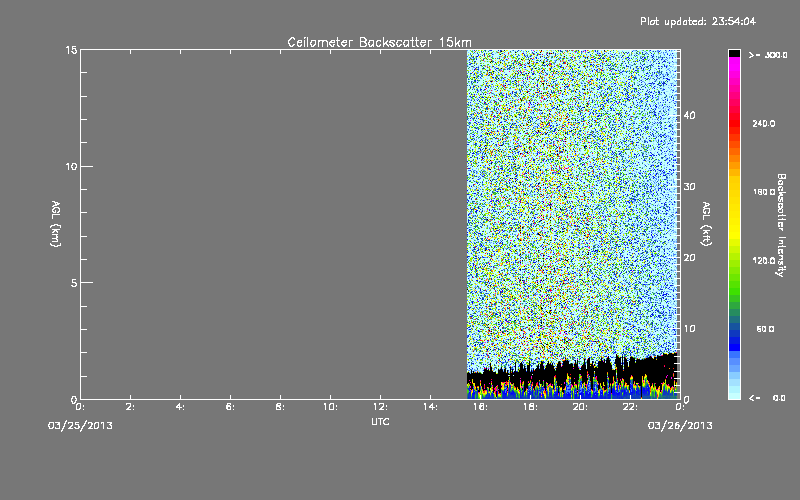
Task: Click the 15 km tick label
Action: [x=71, y=50]
